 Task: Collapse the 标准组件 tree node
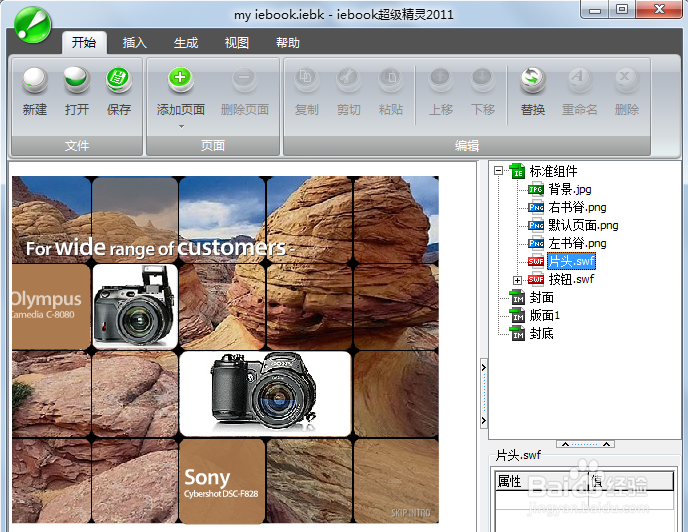(498, 170)
